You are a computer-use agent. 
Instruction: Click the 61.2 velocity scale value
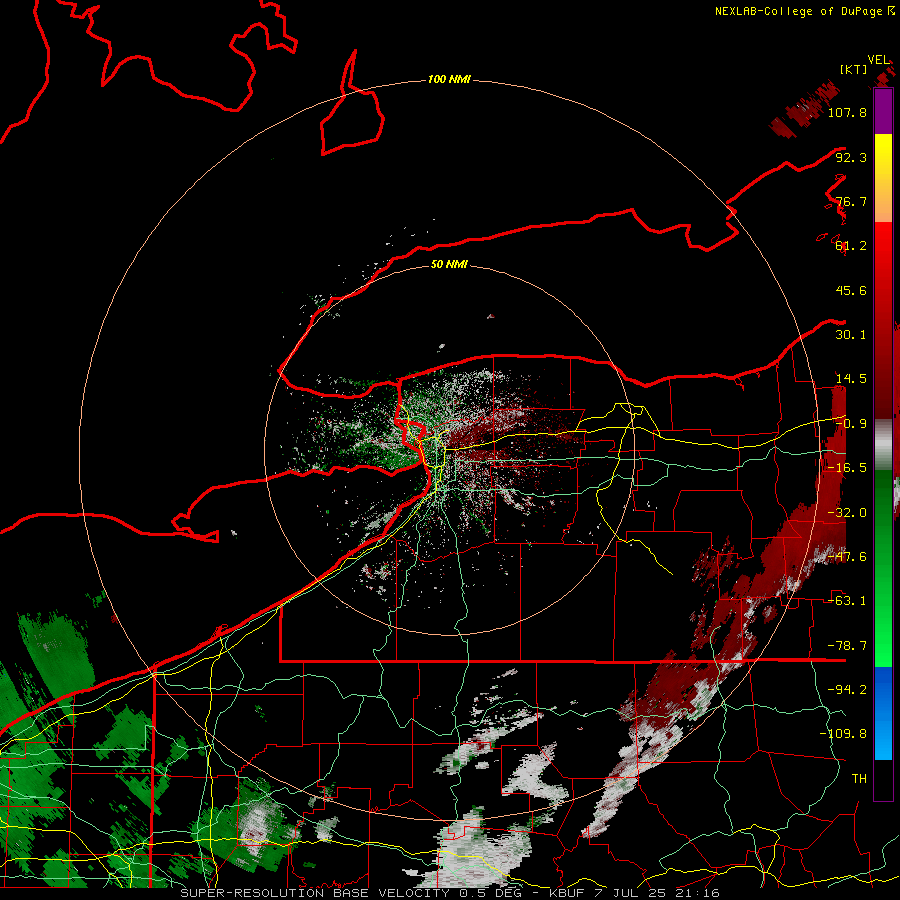coord(851,246)
